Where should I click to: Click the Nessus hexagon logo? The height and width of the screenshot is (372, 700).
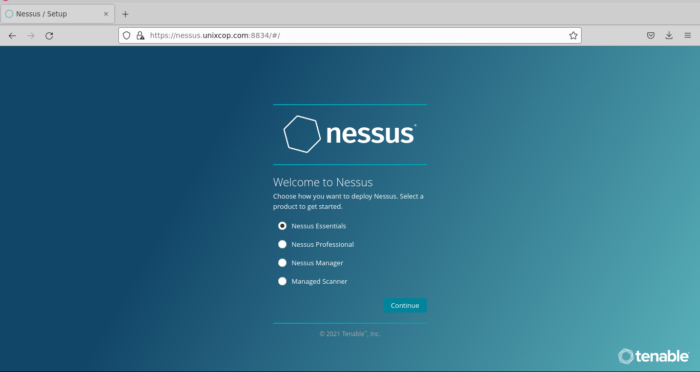tap(302, 134)
